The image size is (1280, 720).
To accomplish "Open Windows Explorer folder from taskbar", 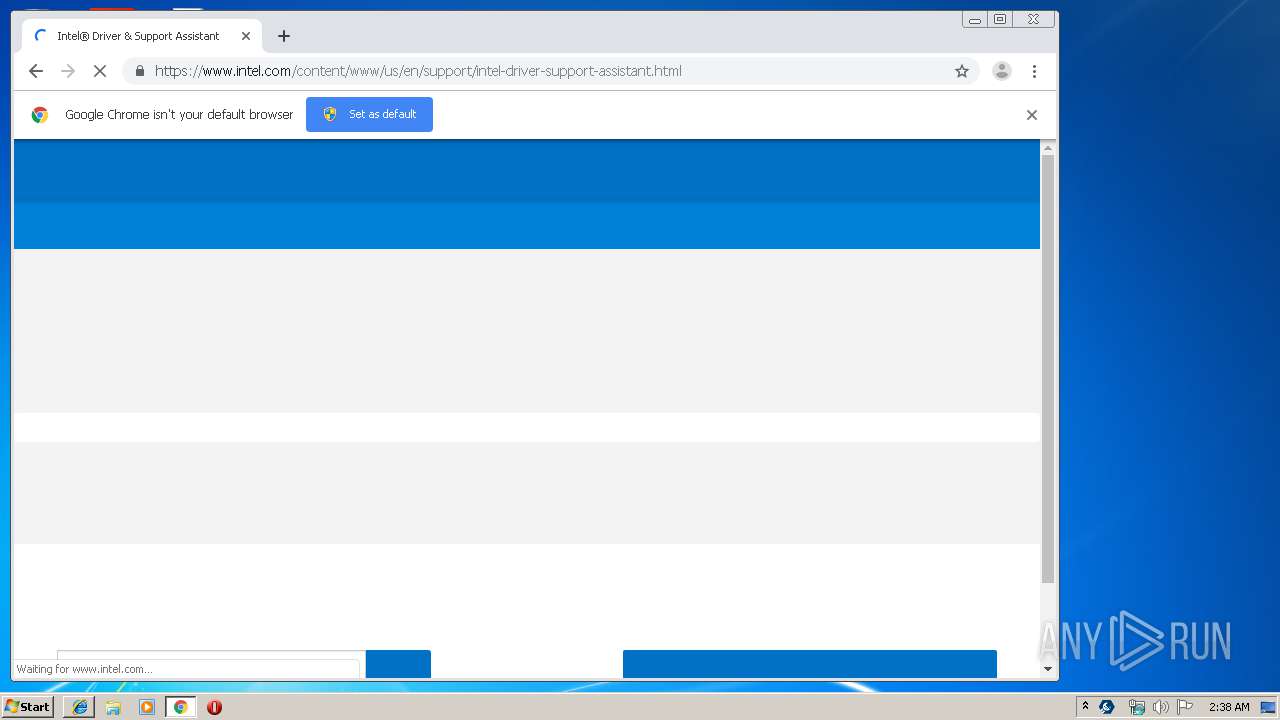I will click(x=113, y=707).
